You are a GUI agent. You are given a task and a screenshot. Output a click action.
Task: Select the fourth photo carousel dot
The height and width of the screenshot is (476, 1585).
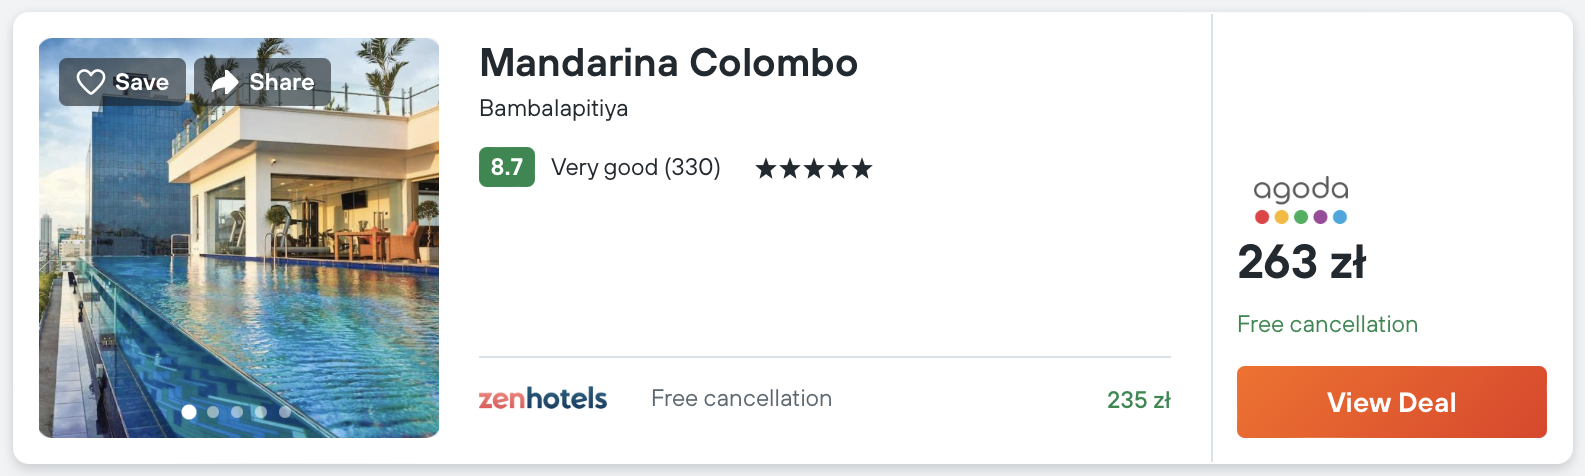(x=261, y=412)
